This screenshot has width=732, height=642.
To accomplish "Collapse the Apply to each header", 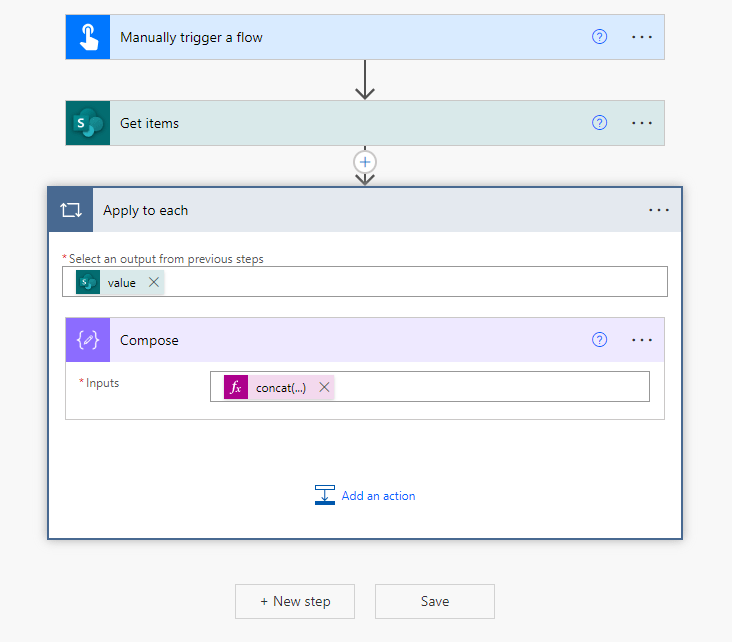I will 360,210.
